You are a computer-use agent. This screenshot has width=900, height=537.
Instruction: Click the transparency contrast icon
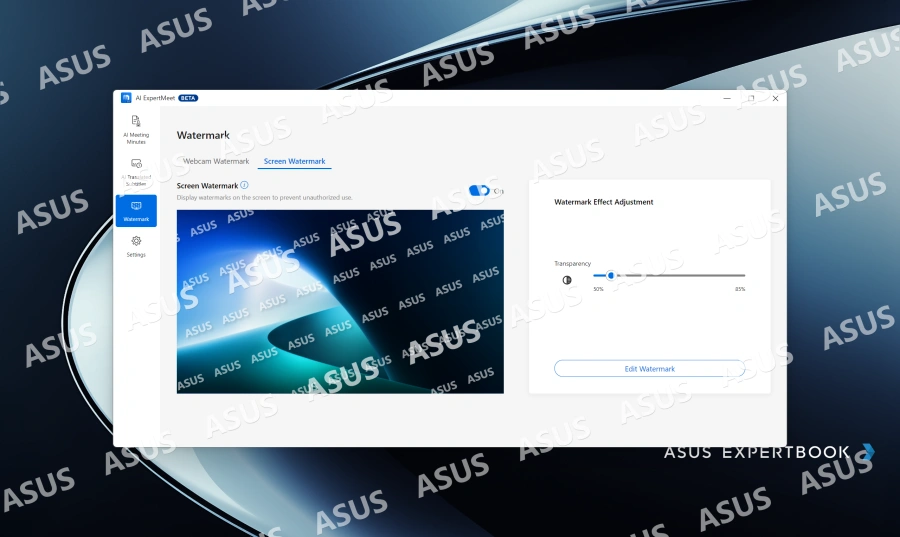point(567,280)
